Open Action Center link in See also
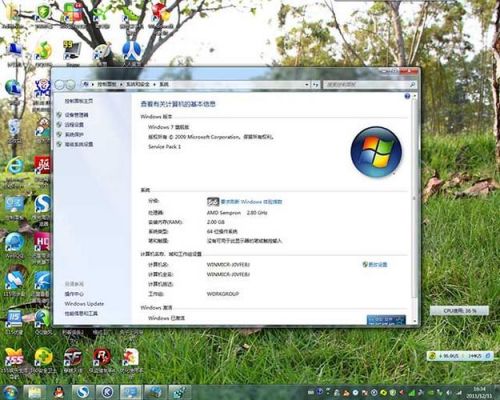Image resolution: width=500 pixels, height=400 pixels. point(74,294)
